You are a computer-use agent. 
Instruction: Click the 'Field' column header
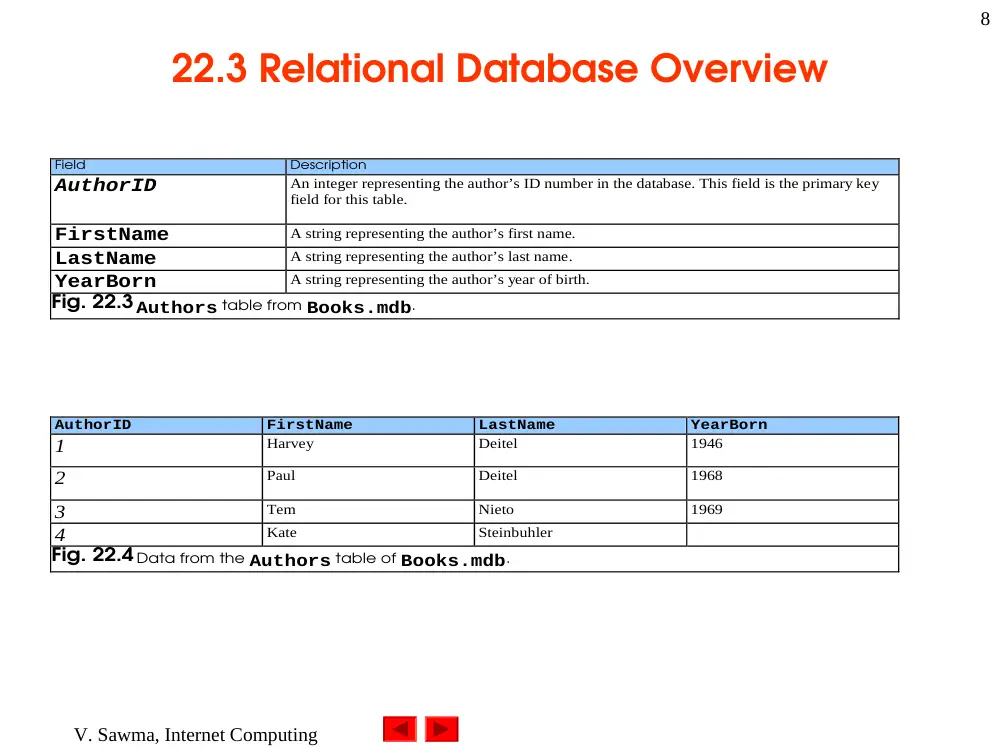(x=168, y=166)
